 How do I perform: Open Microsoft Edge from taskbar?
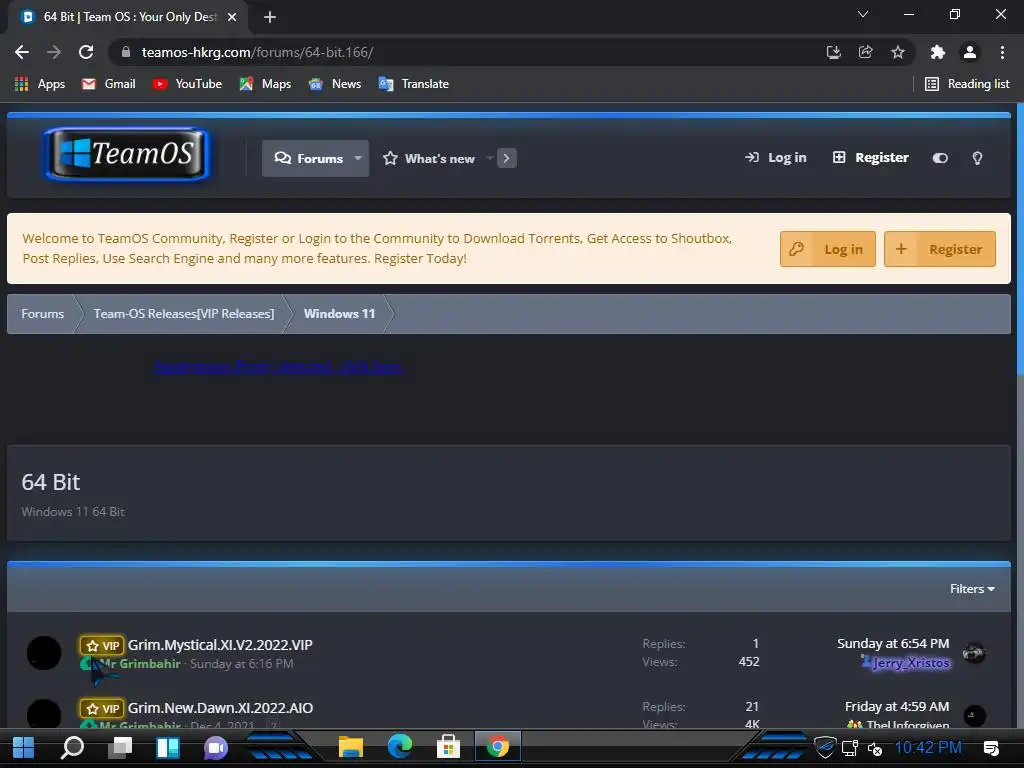tap(400, 746)
